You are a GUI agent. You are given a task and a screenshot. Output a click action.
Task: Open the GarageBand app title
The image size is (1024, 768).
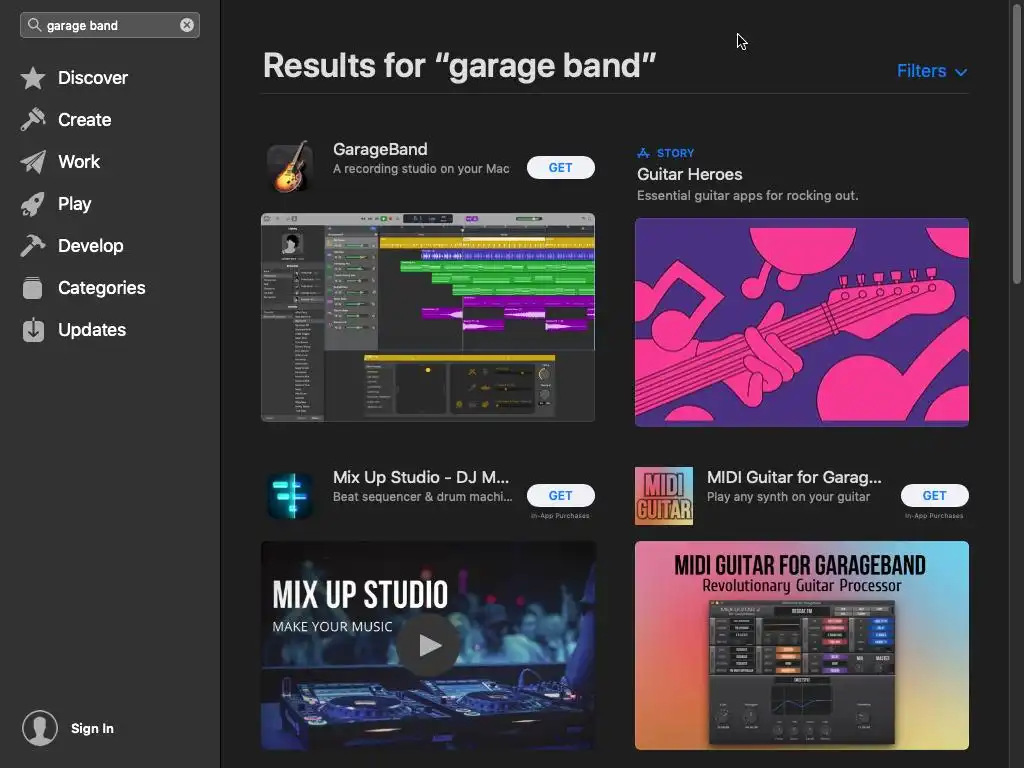380,150
